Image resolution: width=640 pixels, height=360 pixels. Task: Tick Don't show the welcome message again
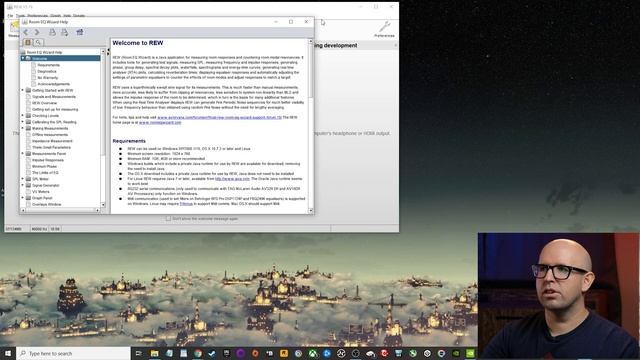tap(168, 219)
